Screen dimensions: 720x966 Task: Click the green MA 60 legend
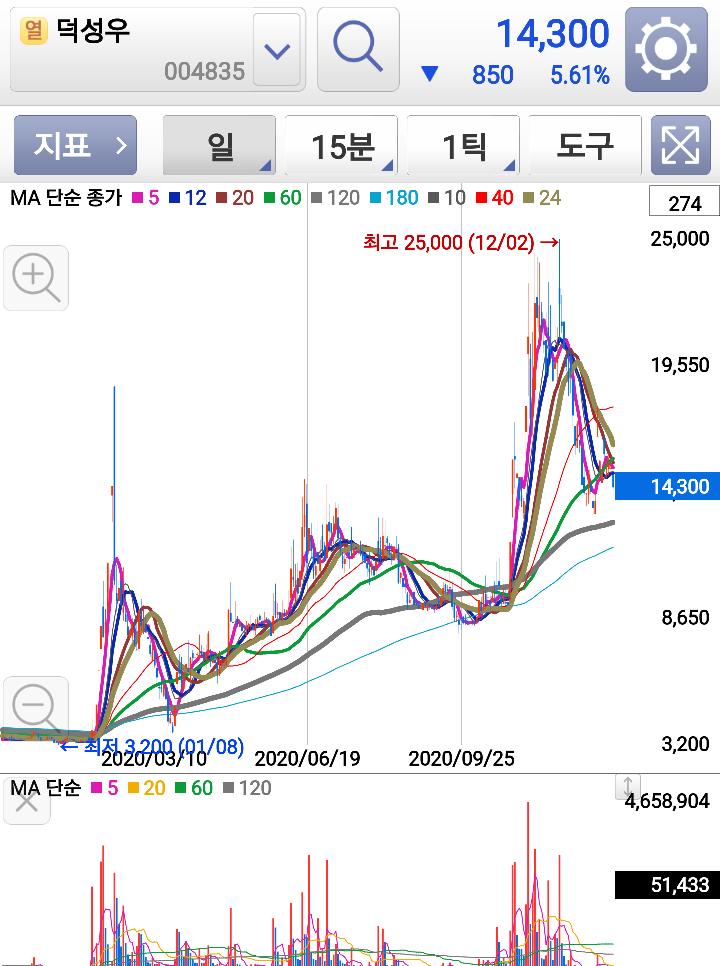pos(283,198)
